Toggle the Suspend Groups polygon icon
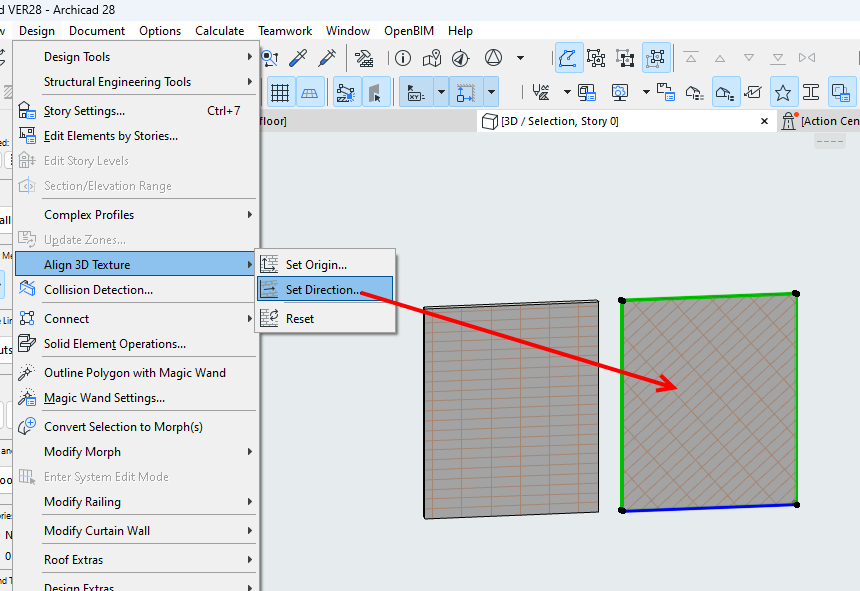The height and width of the screenshot is (591, 860). coord(568,58)
